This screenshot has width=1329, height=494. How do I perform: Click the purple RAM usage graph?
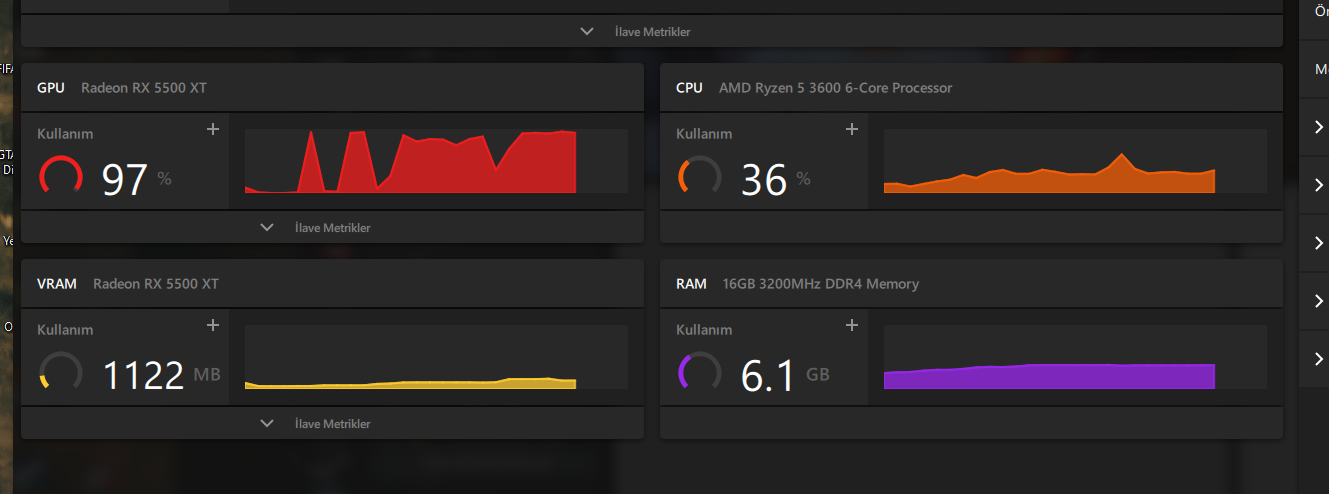click(1075, 357)
